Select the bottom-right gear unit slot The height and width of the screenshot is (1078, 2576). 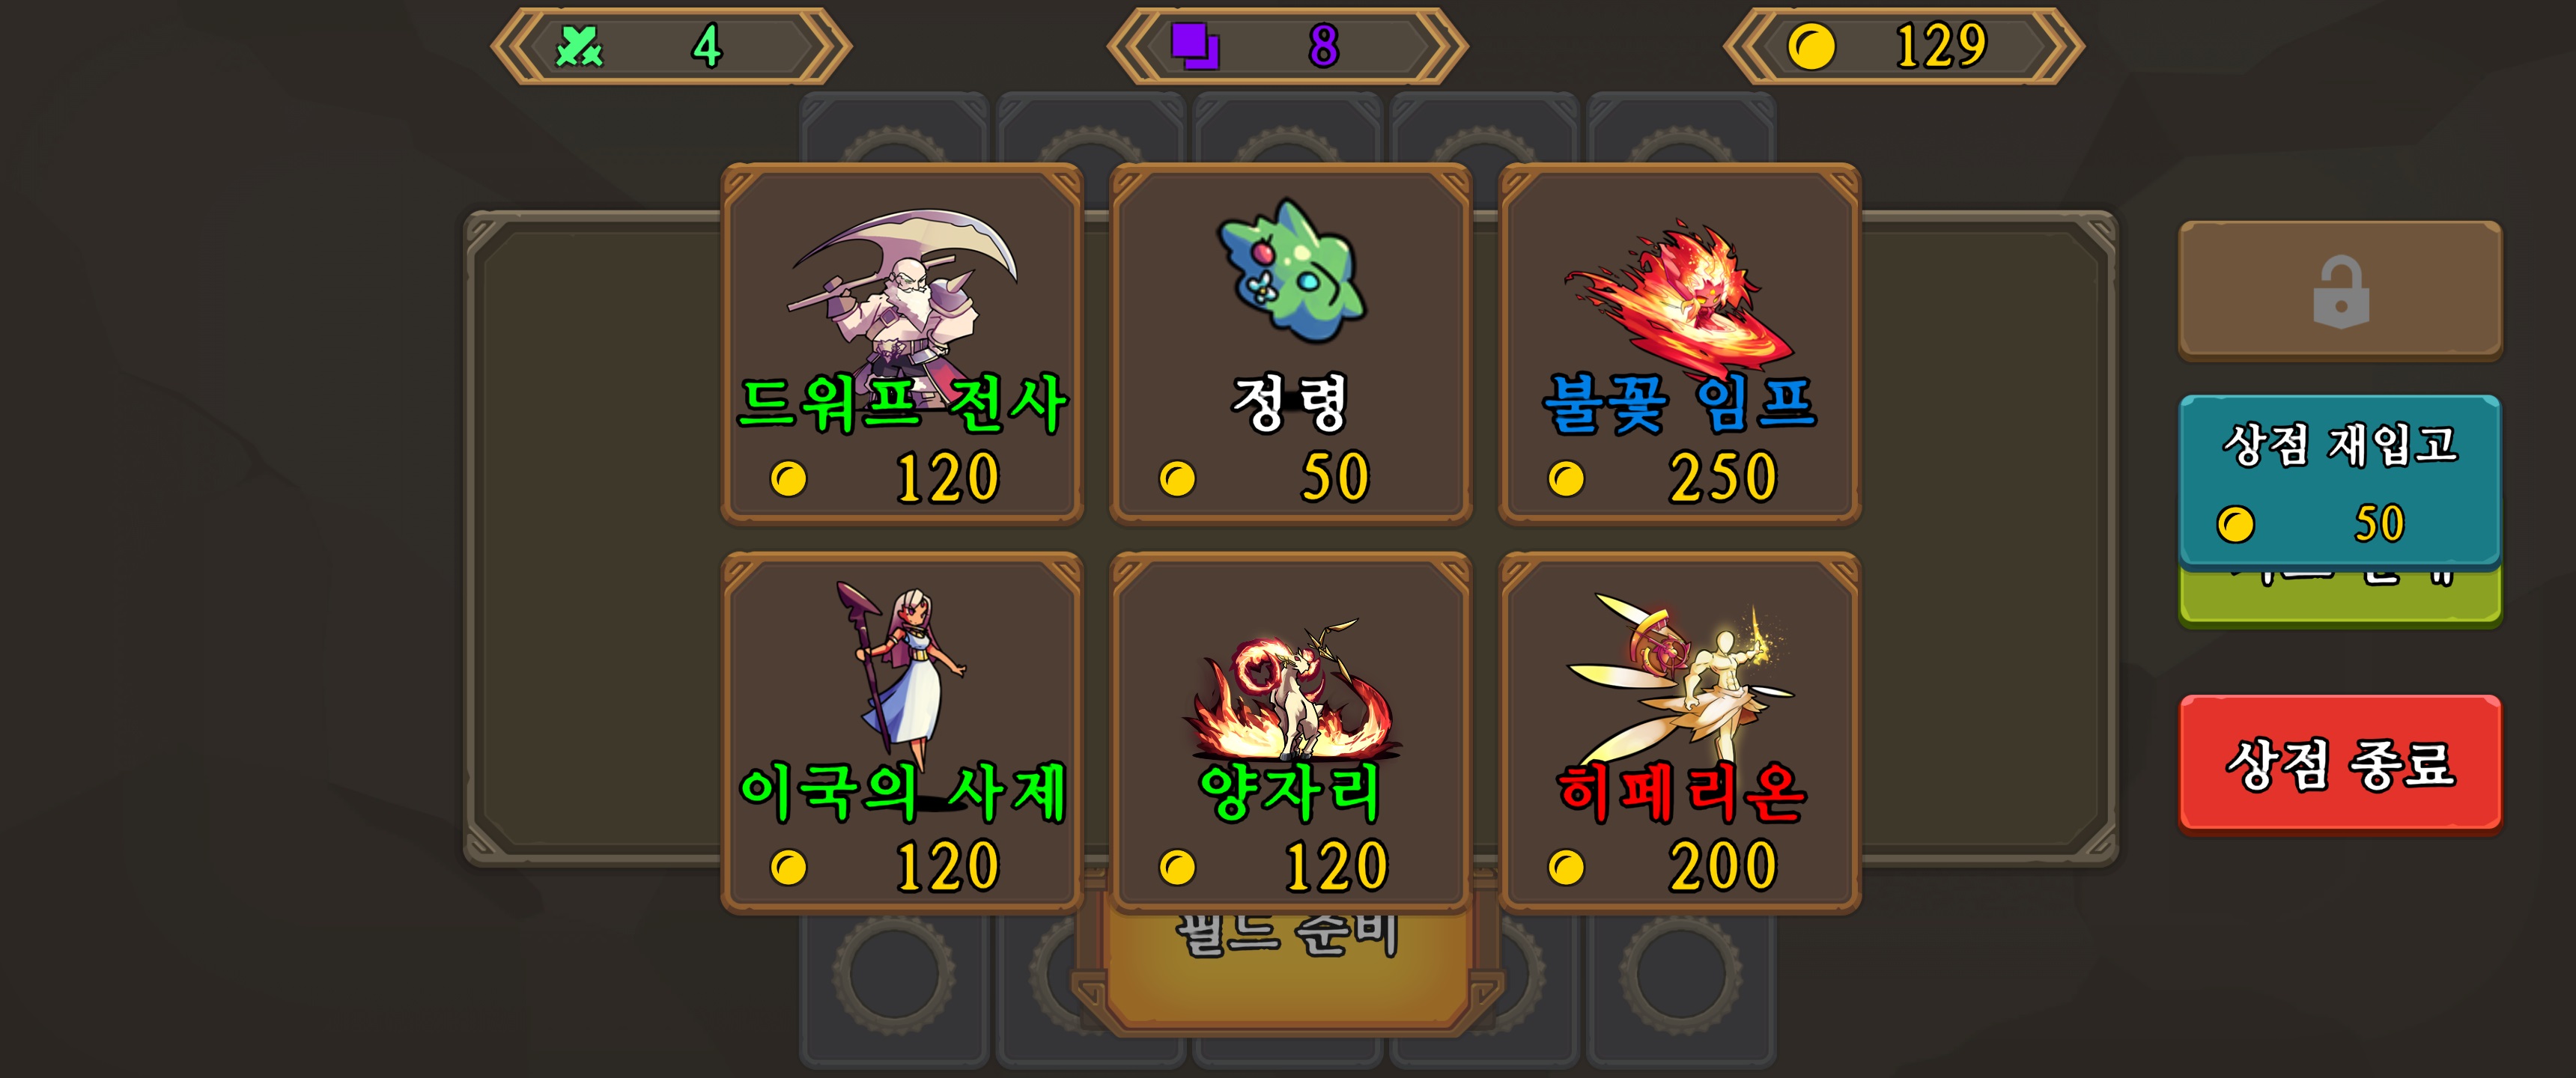(x=1681, y=970)
